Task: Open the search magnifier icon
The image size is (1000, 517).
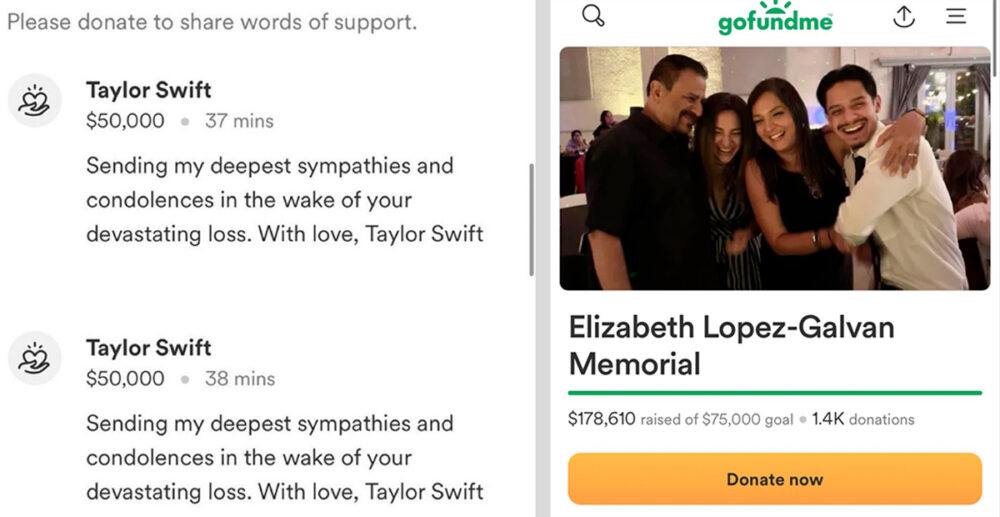Action: tap(593, 16)
